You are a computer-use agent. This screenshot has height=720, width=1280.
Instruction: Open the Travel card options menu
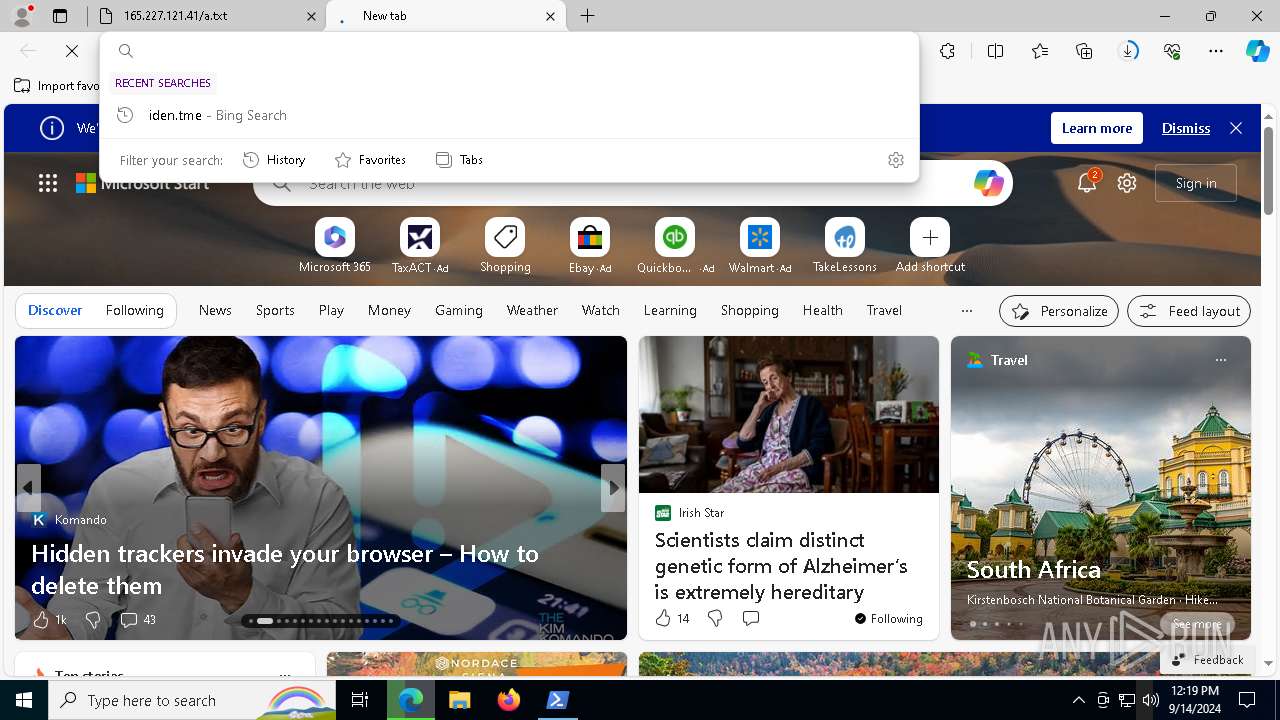point(1220,360)
